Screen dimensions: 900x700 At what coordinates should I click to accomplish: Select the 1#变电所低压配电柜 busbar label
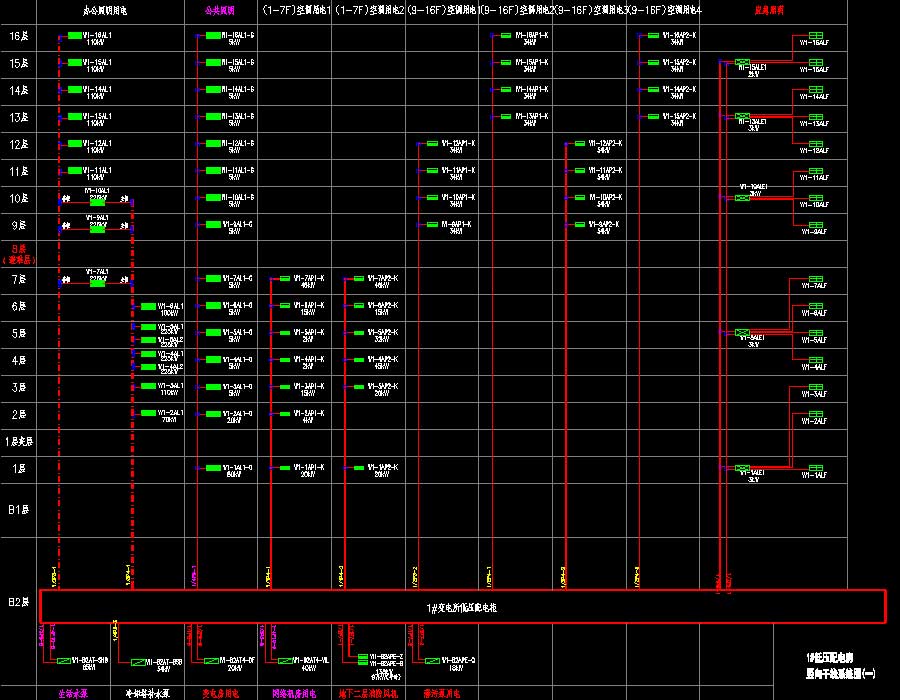click(461, 608)
